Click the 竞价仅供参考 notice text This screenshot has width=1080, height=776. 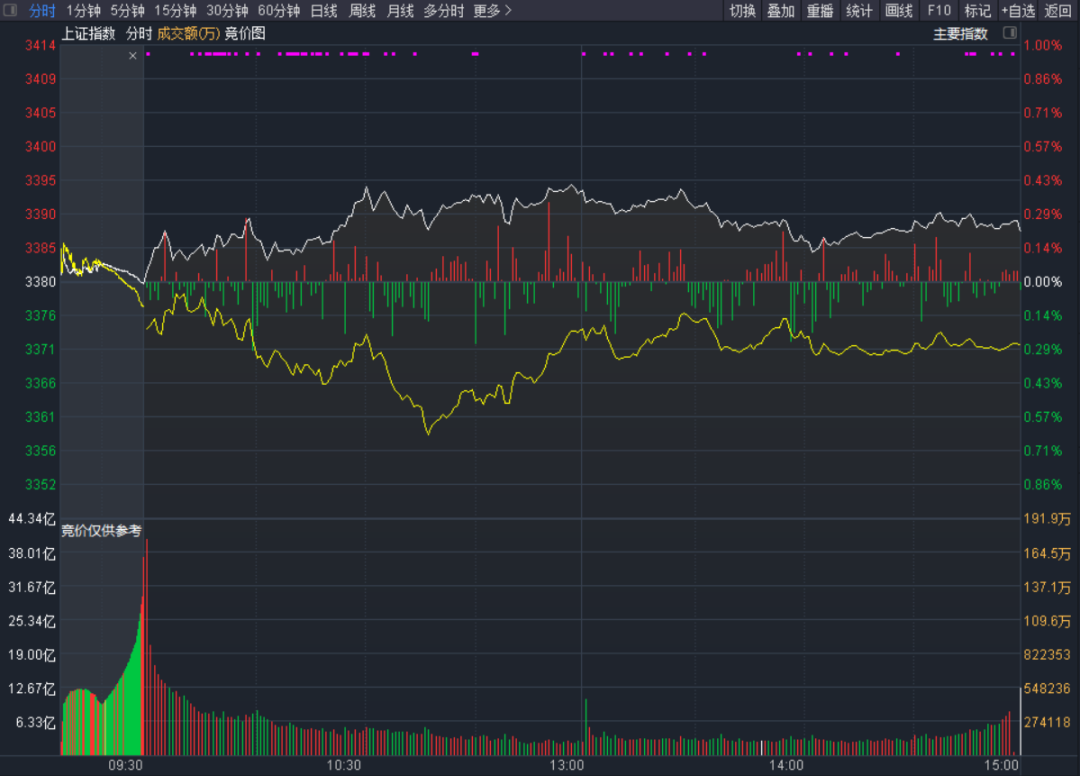coord(101,531)
